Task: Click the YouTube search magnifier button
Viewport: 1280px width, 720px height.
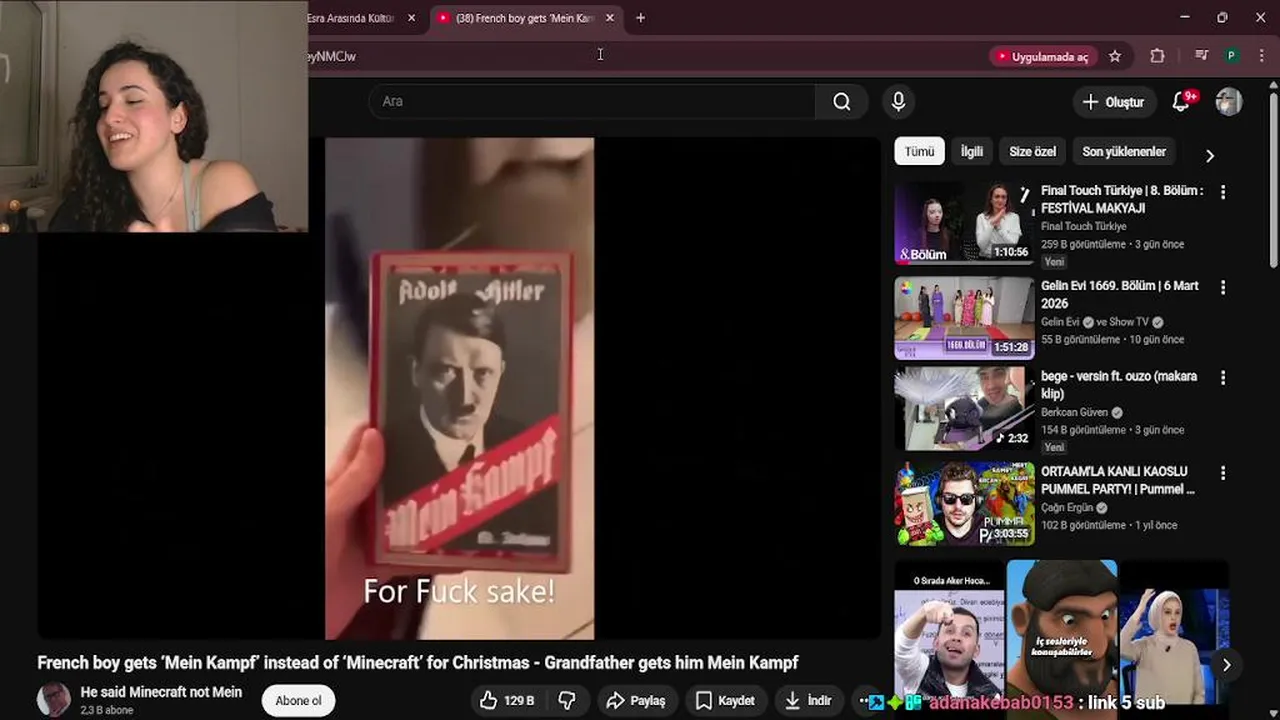Action: tap(842, 101)
